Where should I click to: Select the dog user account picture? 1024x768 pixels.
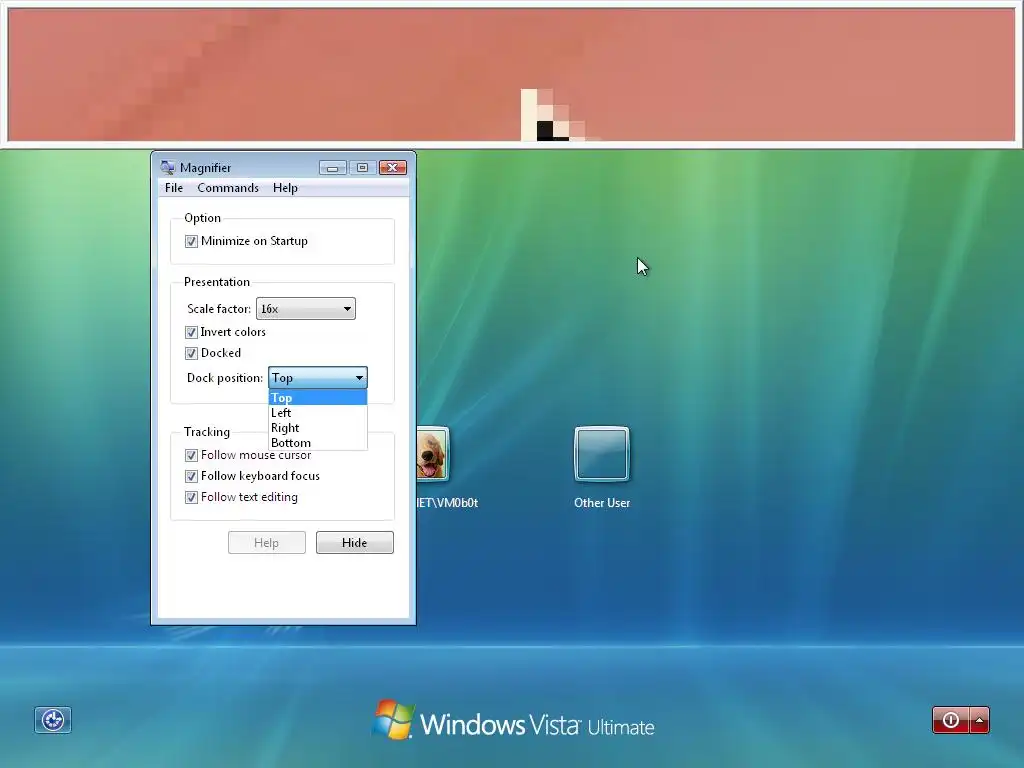pyautogui.click(x=432, y=454)
